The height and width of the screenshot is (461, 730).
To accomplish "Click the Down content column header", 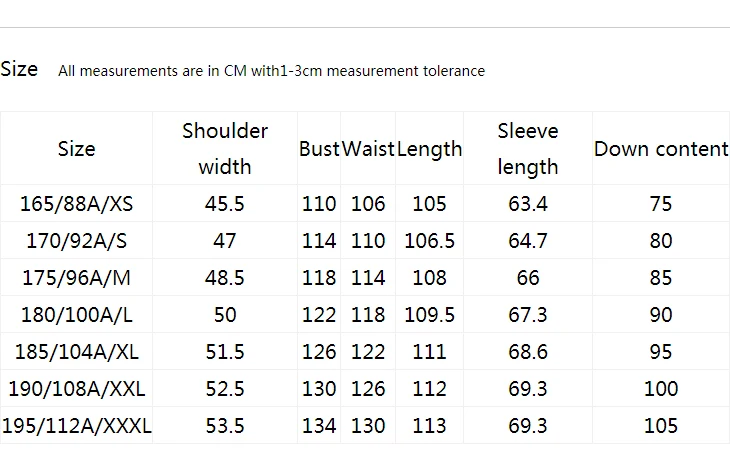I will [661, 149].
